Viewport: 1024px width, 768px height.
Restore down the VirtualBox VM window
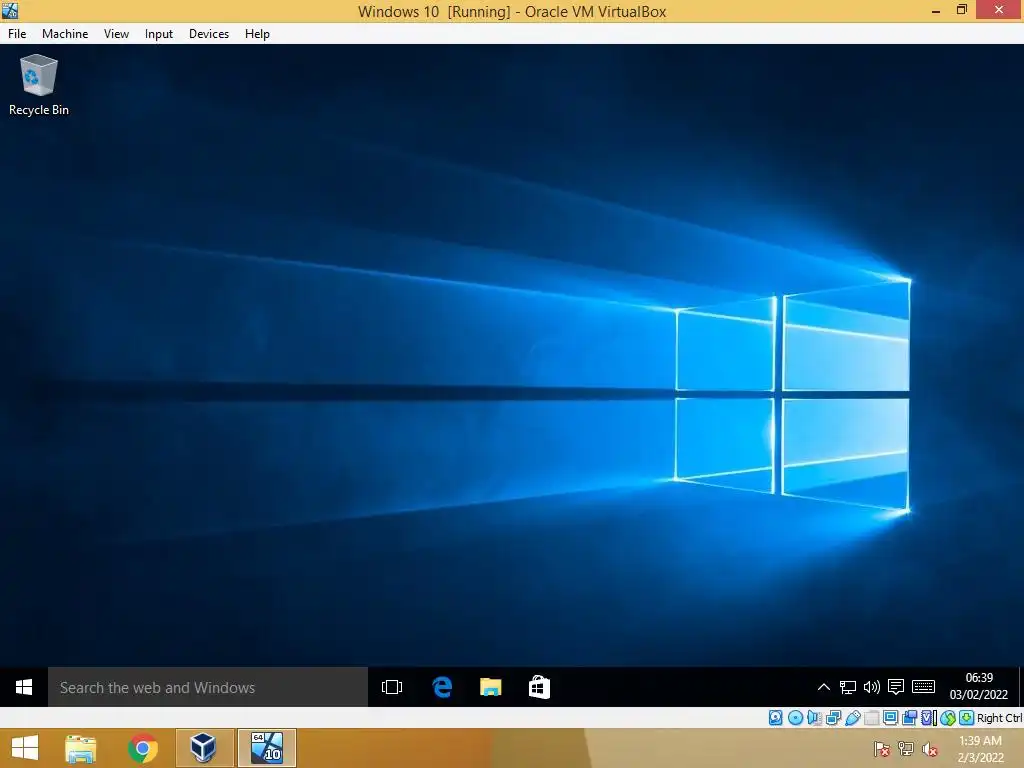[x=962, y=10]
